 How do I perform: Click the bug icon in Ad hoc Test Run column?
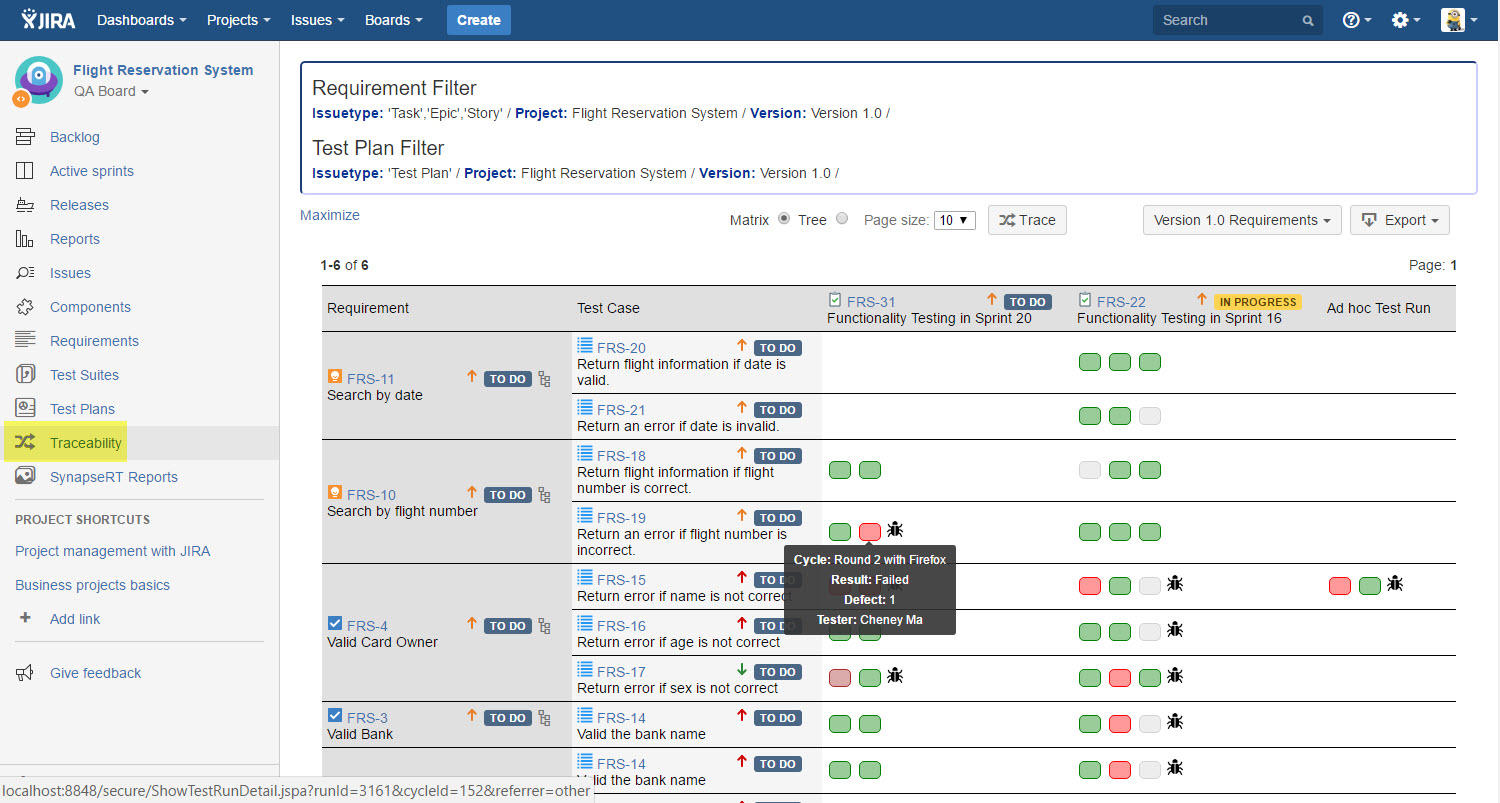tap(1395, 584)
